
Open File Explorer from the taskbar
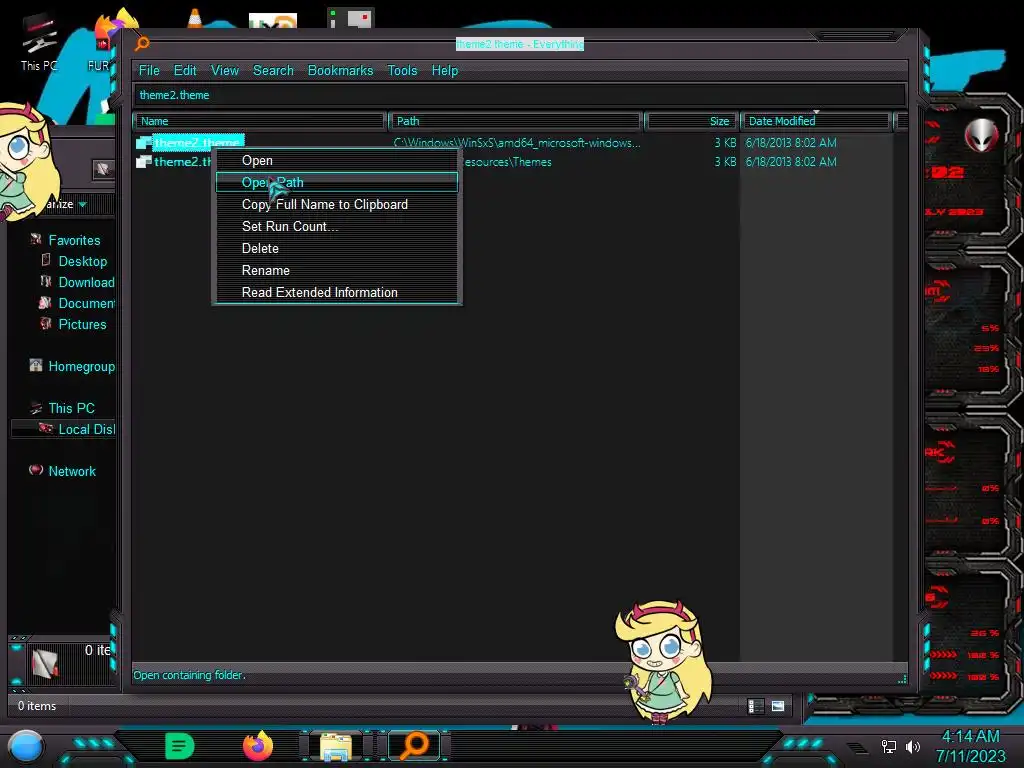pyautogui.click(x=336, y=746)
